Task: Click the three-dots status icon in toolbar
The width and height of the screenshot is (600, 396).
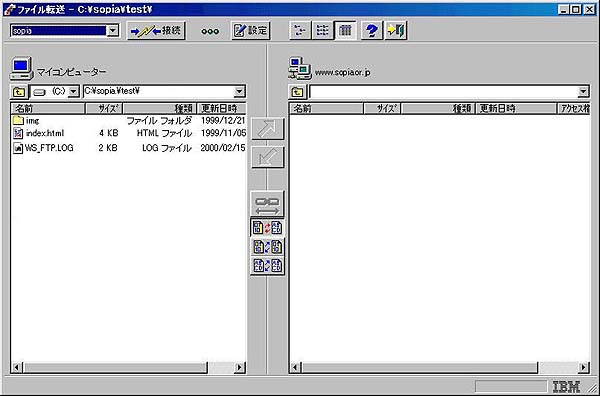Action: 210,31
